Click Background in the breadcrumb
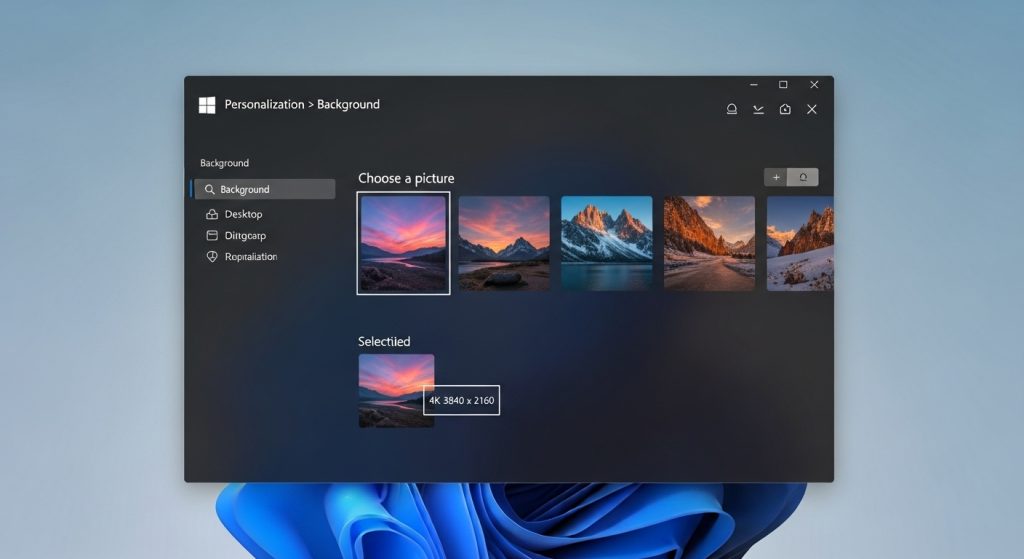The image size is (1024, 559). tap(348, 104)
